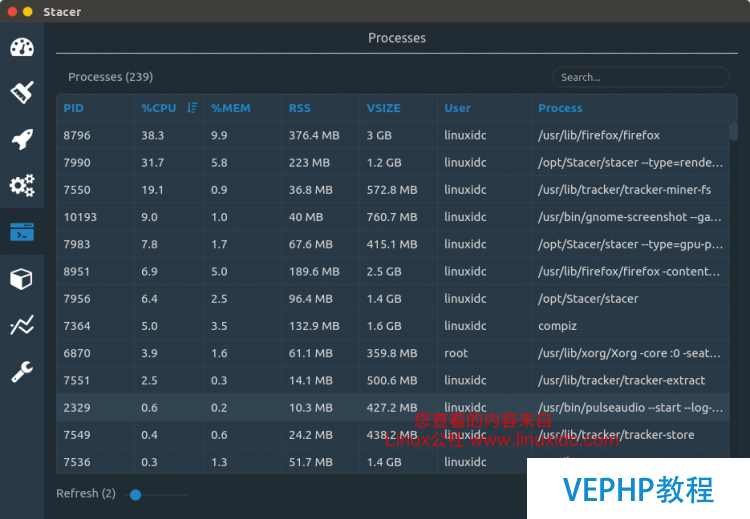Screen dimensions: 750x519
Task: Open the System Cleaner brush icon
Action: (x=22, y=92)
